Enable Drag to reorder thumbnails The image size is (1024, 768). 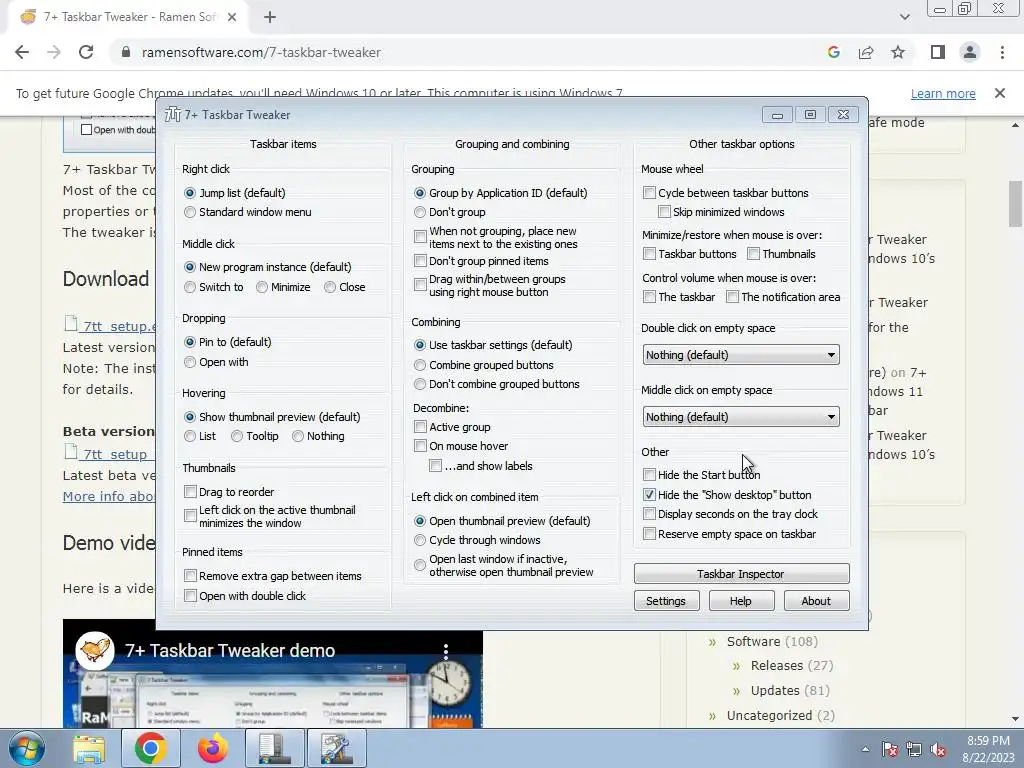(x=190, y=491)
